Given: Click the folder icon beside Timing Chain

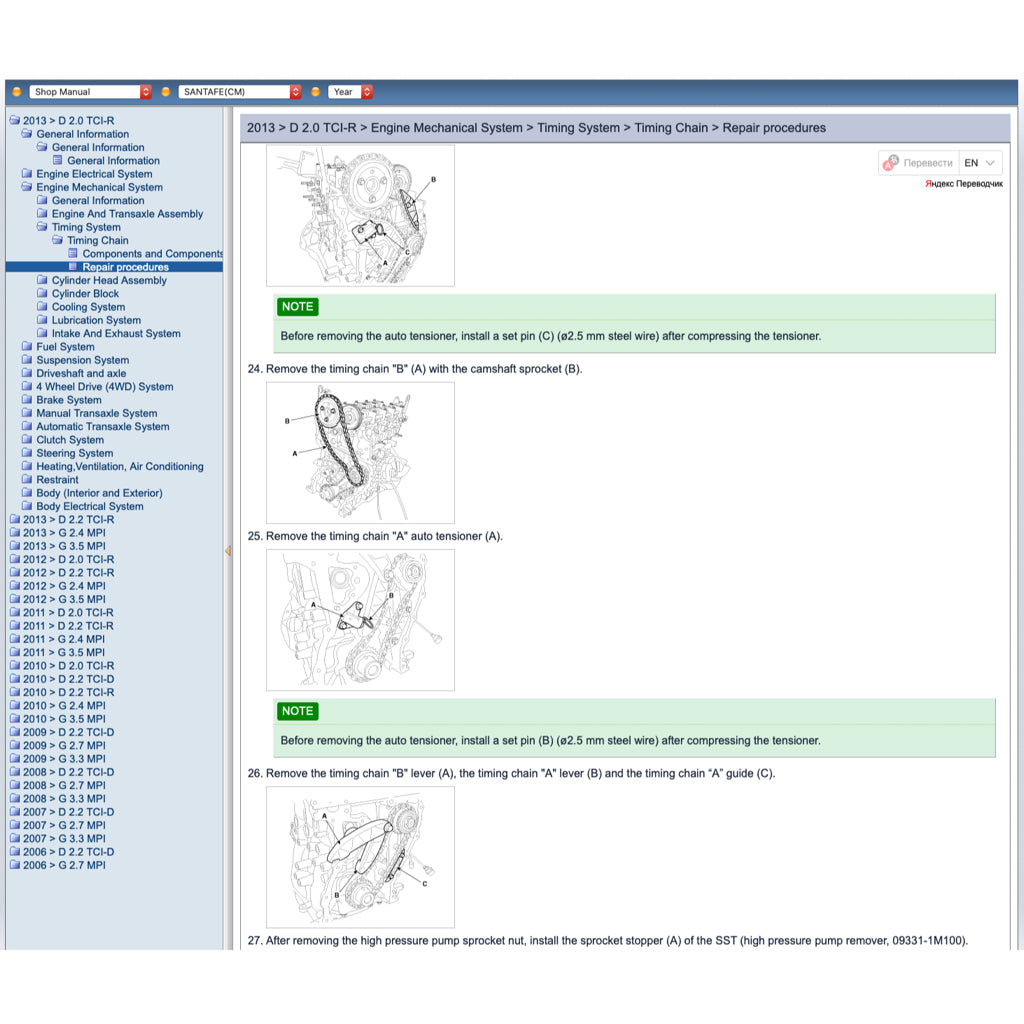Looking at the screenshot, I should click(58, 240).
